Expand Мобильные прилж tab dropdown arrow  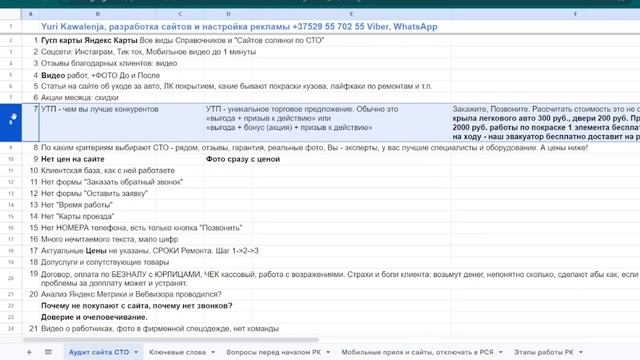(x=500, y=352)
